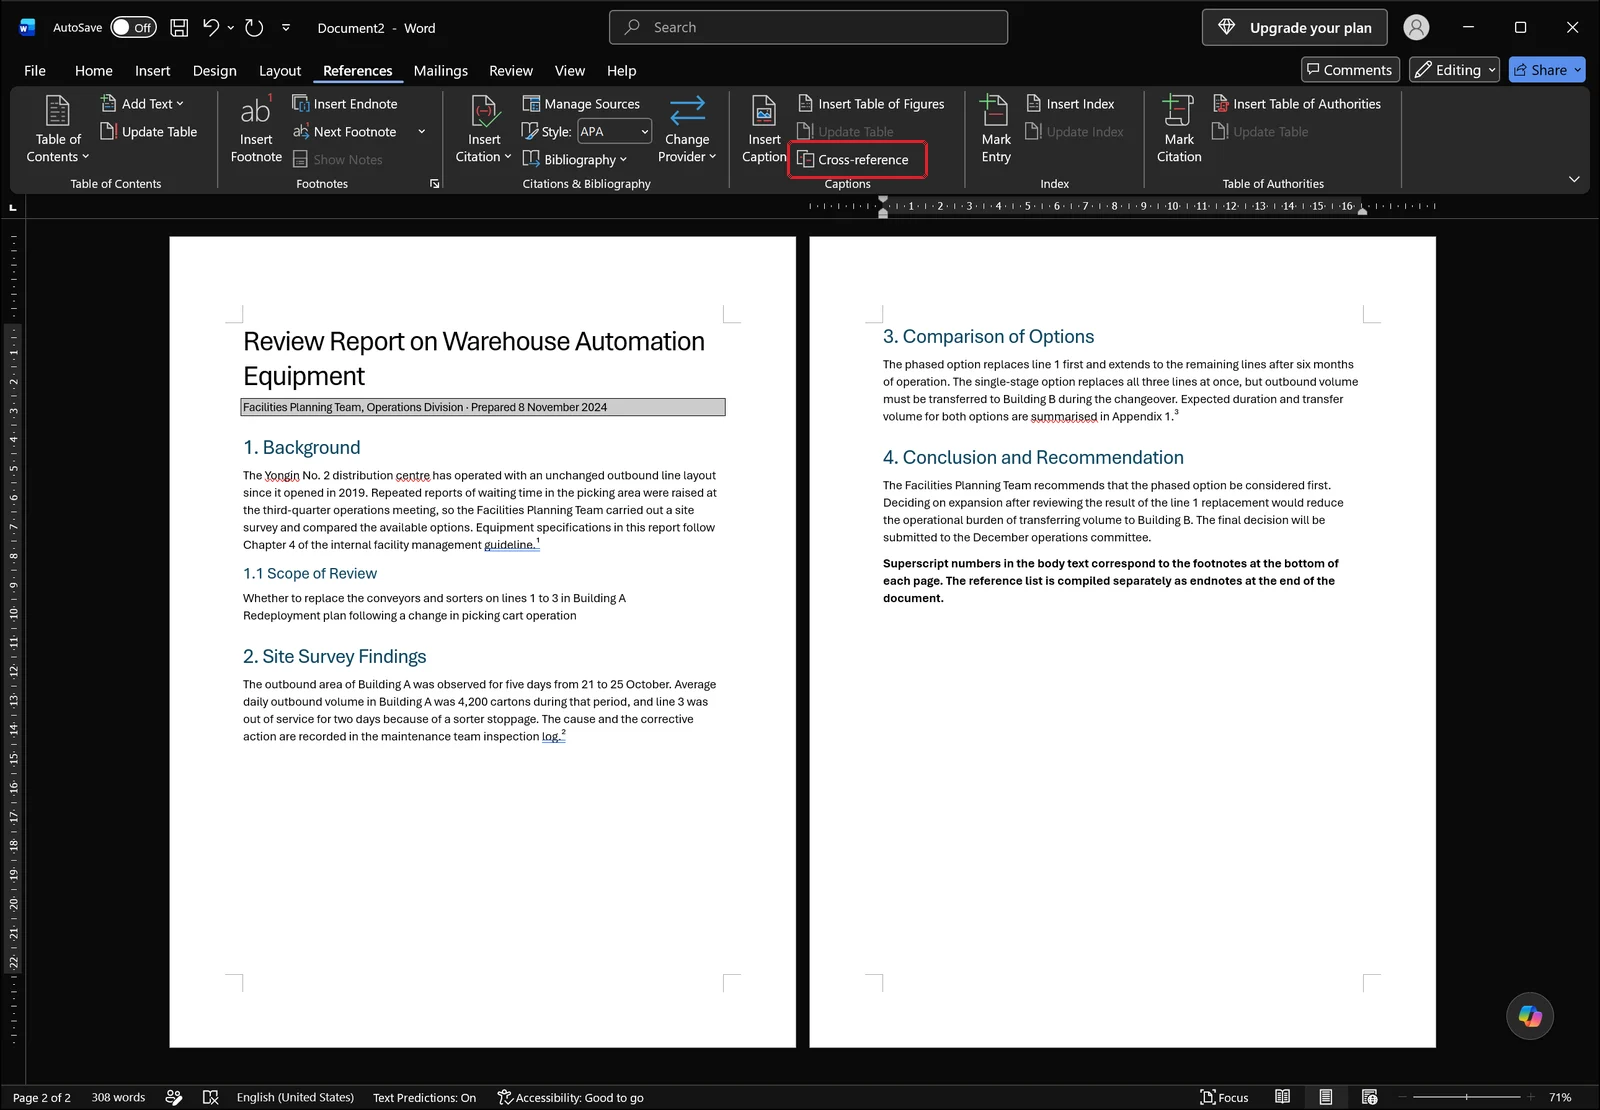
Task: Open Comments pane
Action: tap(1349, 70)
